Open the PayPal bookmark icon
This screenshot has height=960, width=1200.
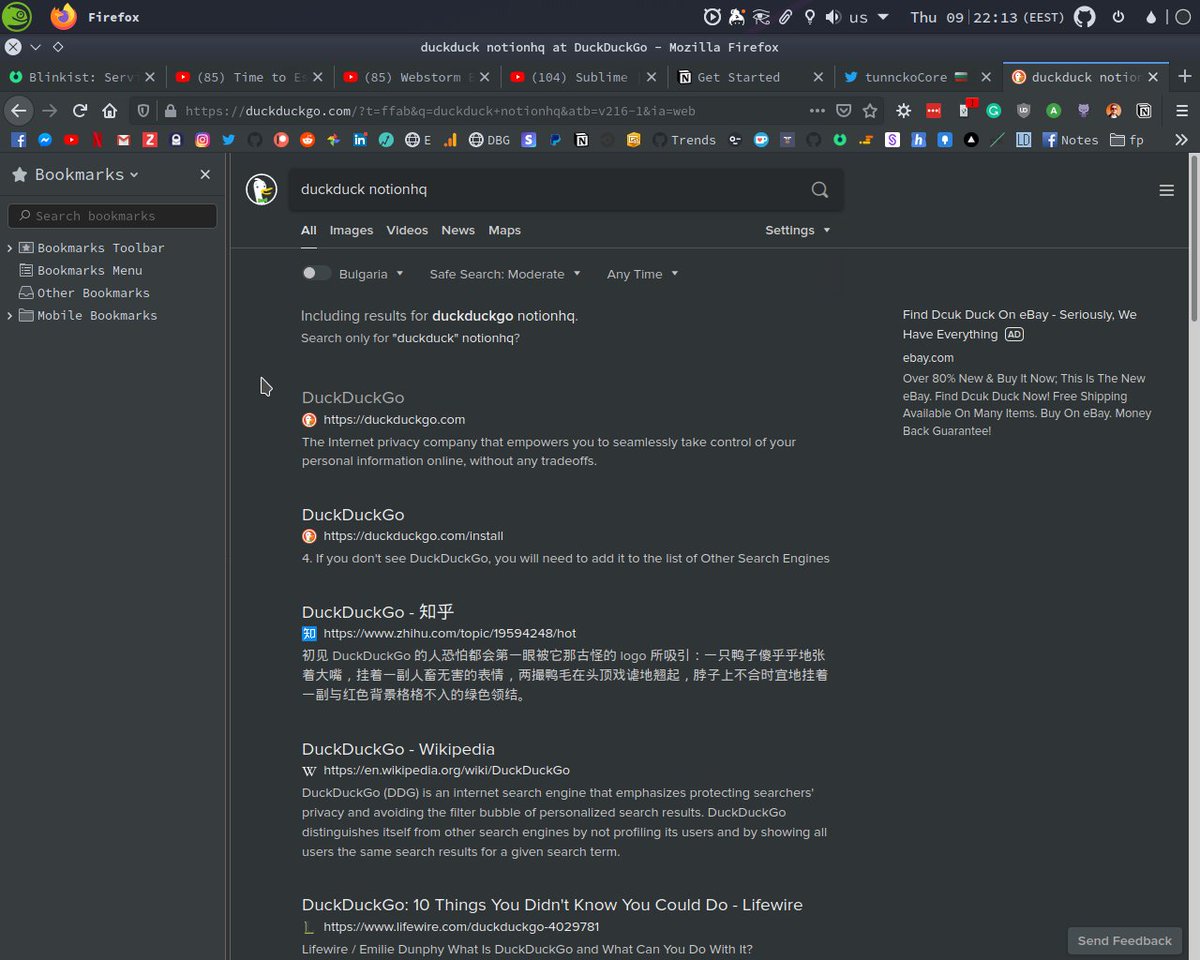pyautogui.click(x=555, y=140)
